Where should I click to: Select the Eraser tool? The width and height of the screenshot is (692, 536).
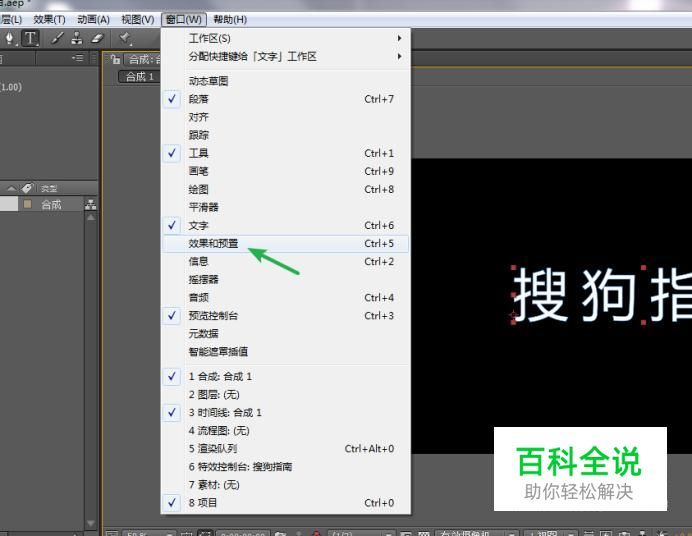pyautogui.click(x=97, y=38)
